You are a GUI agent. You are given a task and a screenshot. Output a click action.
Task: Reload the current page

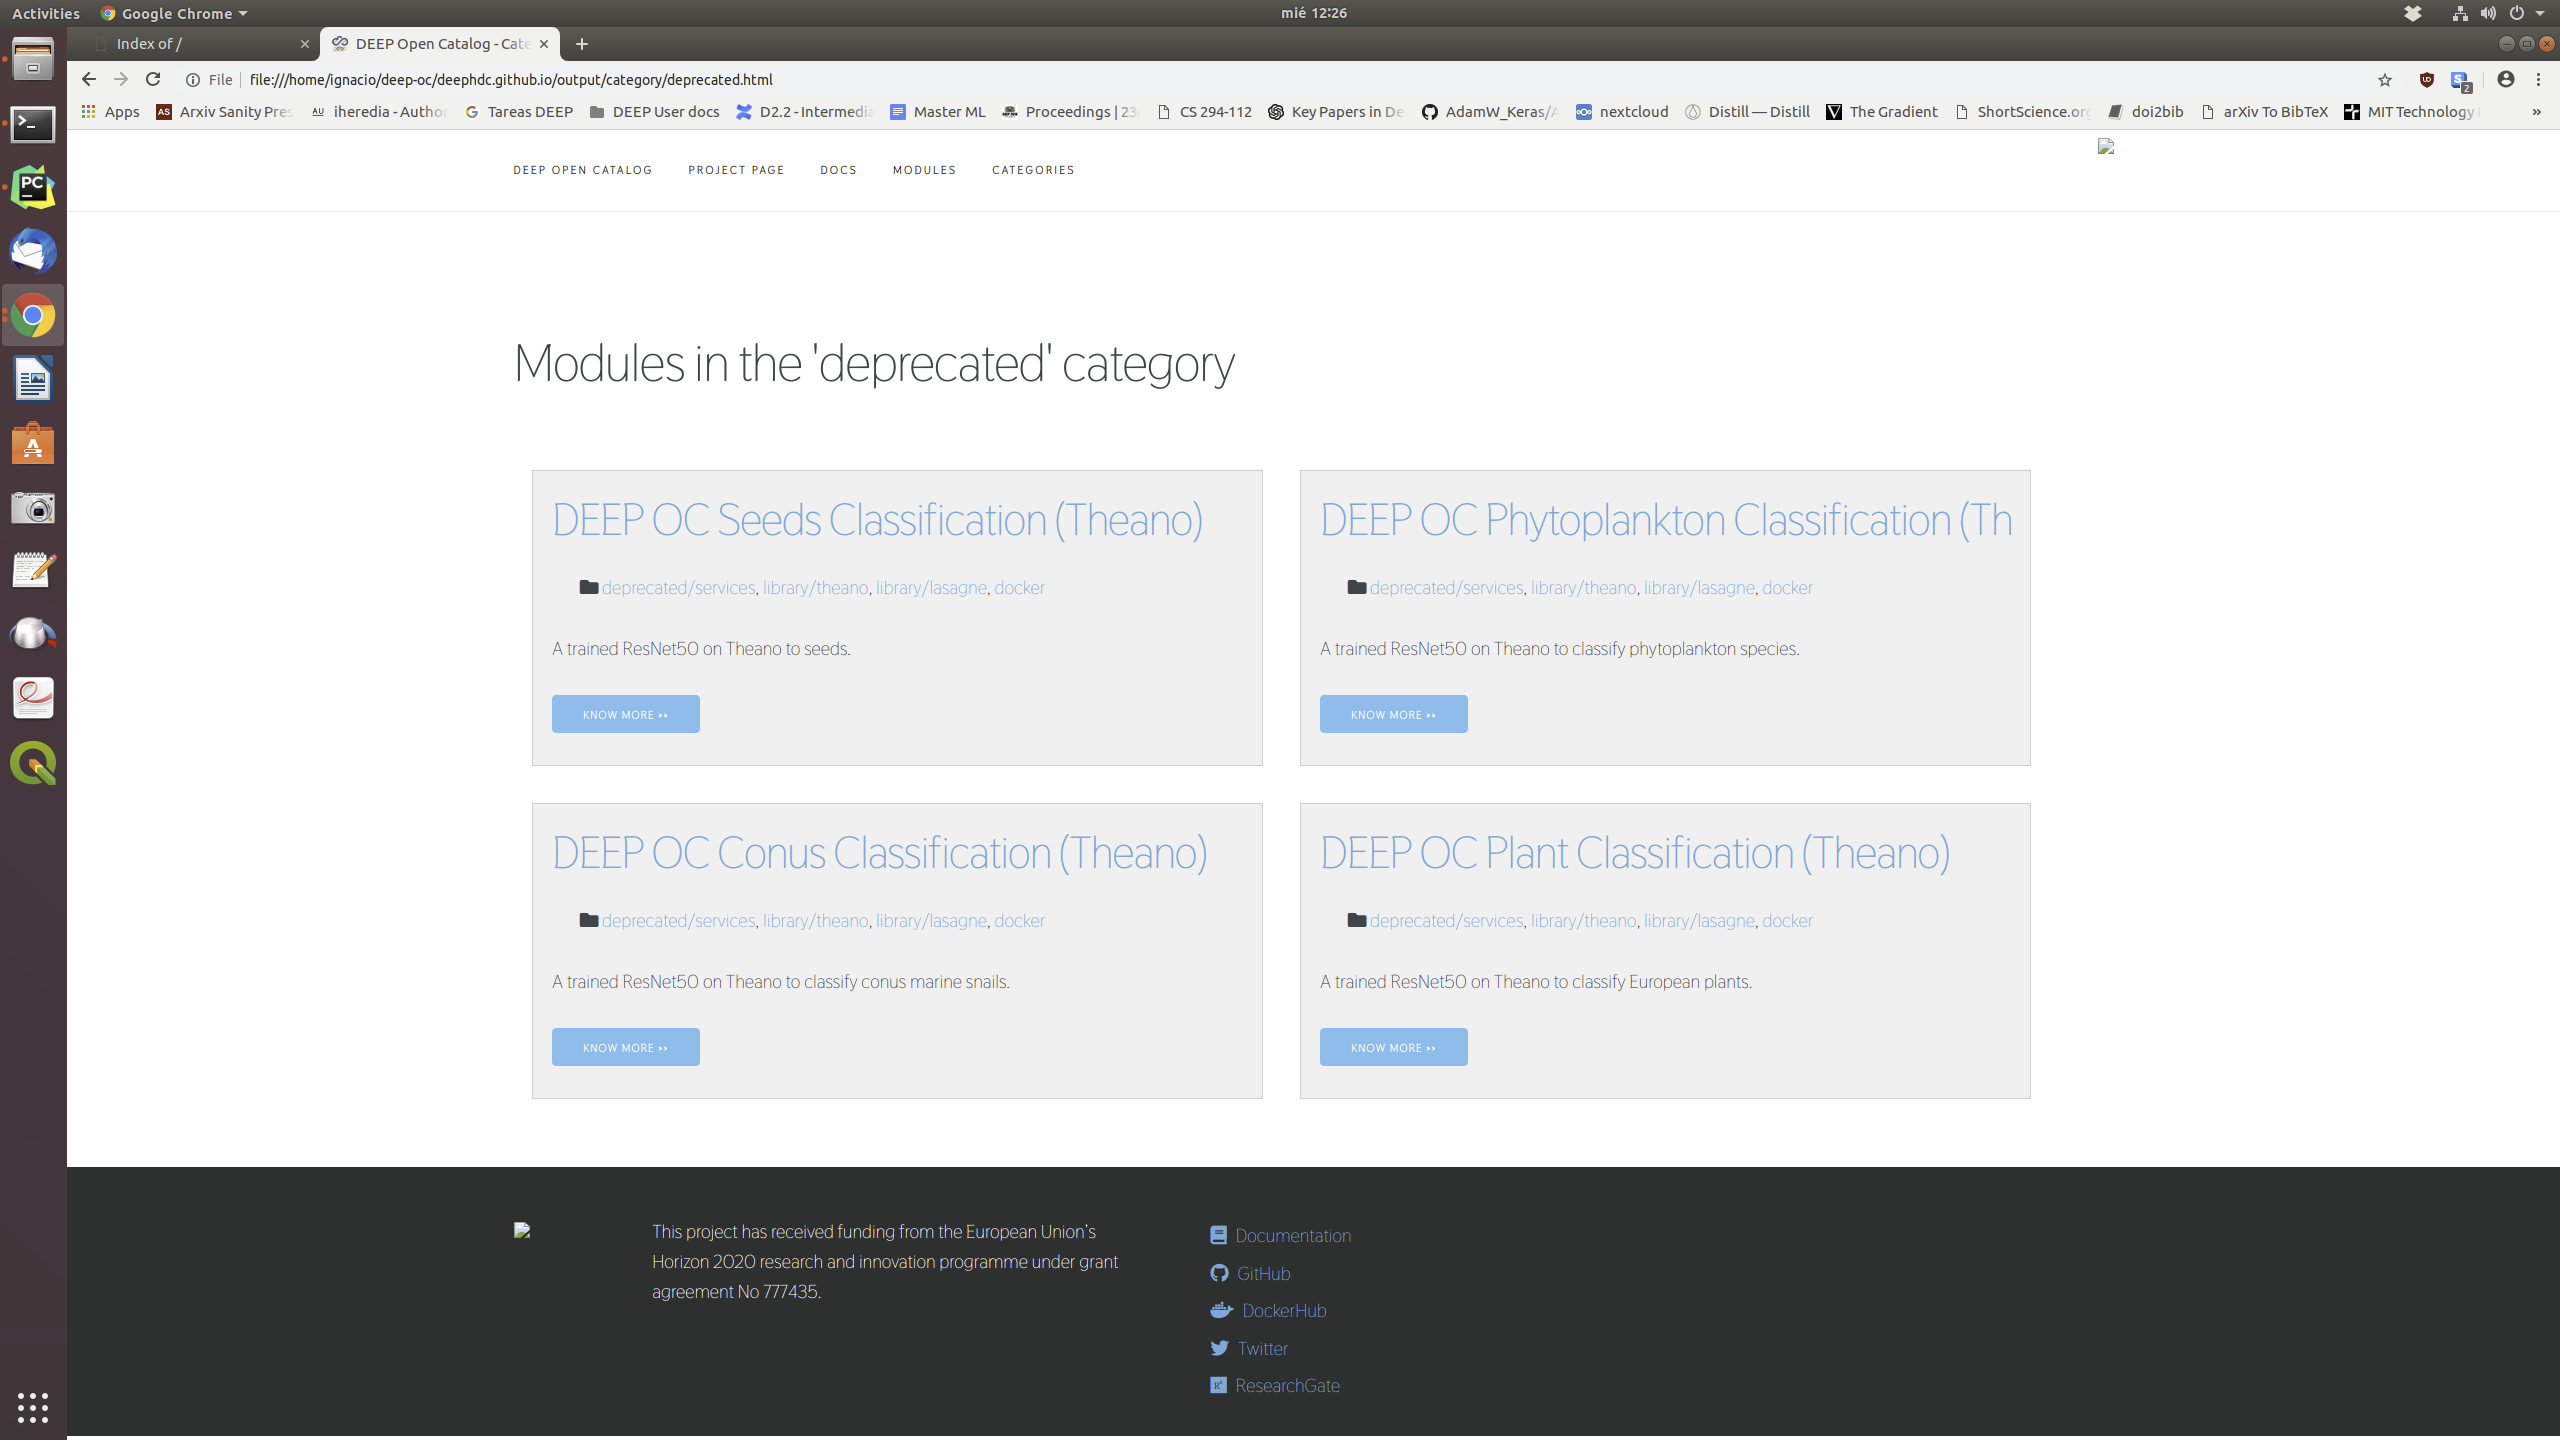(x=153, y=79)
